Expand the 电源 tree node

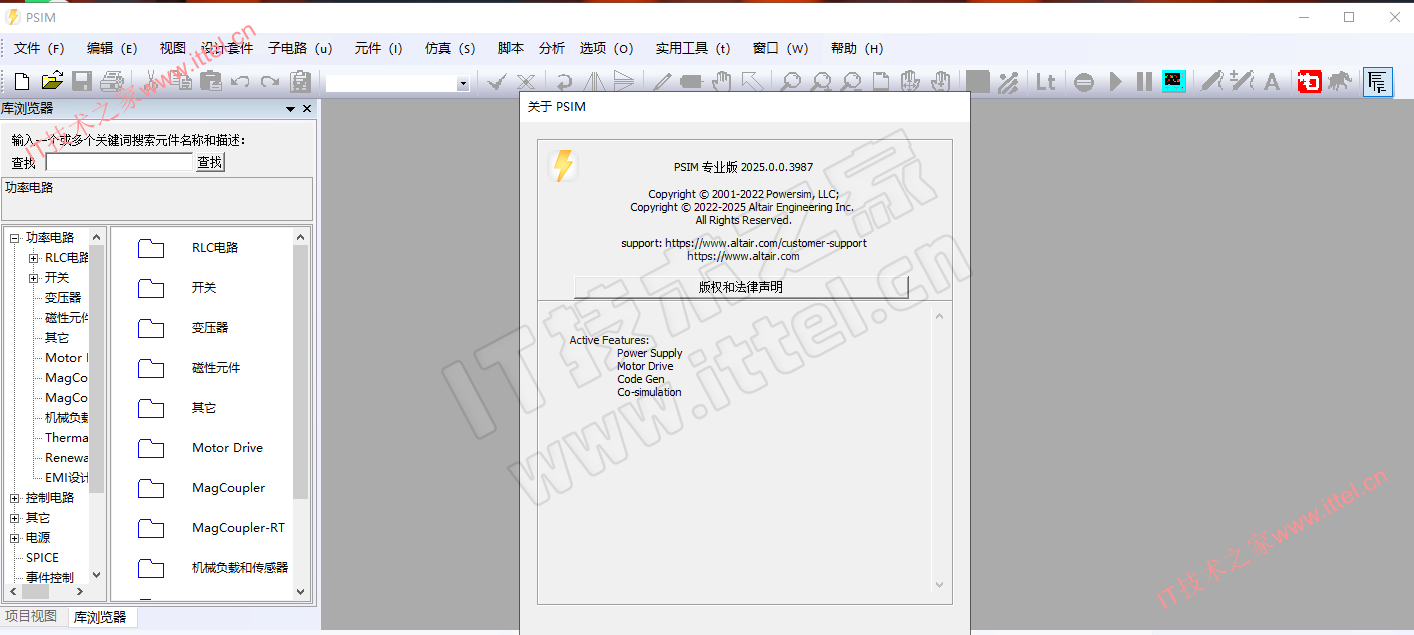[x=15, y=538]
